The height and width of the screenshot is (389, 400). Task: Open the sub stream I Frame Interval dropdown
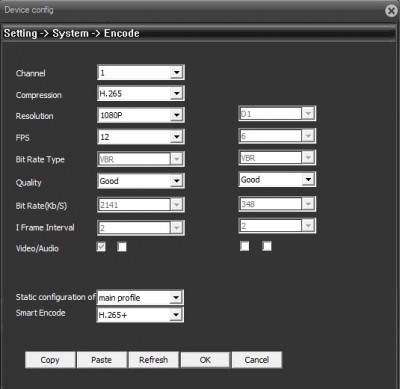[277, 226]
